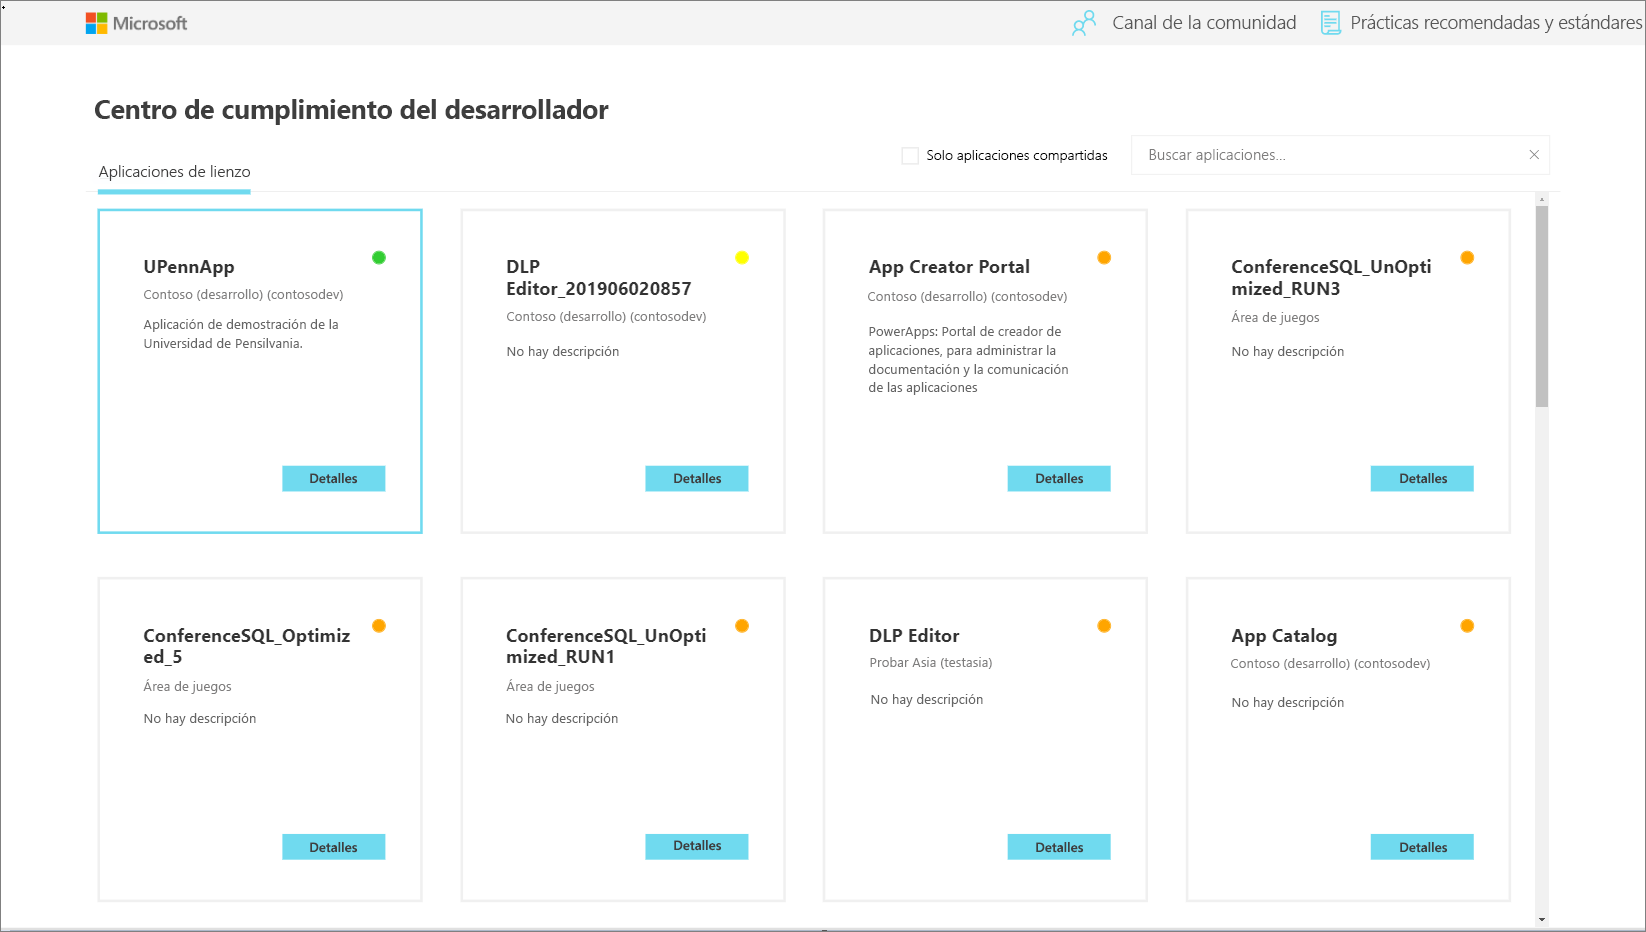Viewport: 1646px width, 932px height.
Task: Click orange status dot on ConferenceSQL_UnOptimized_RUN1
Action: [742, 626]
